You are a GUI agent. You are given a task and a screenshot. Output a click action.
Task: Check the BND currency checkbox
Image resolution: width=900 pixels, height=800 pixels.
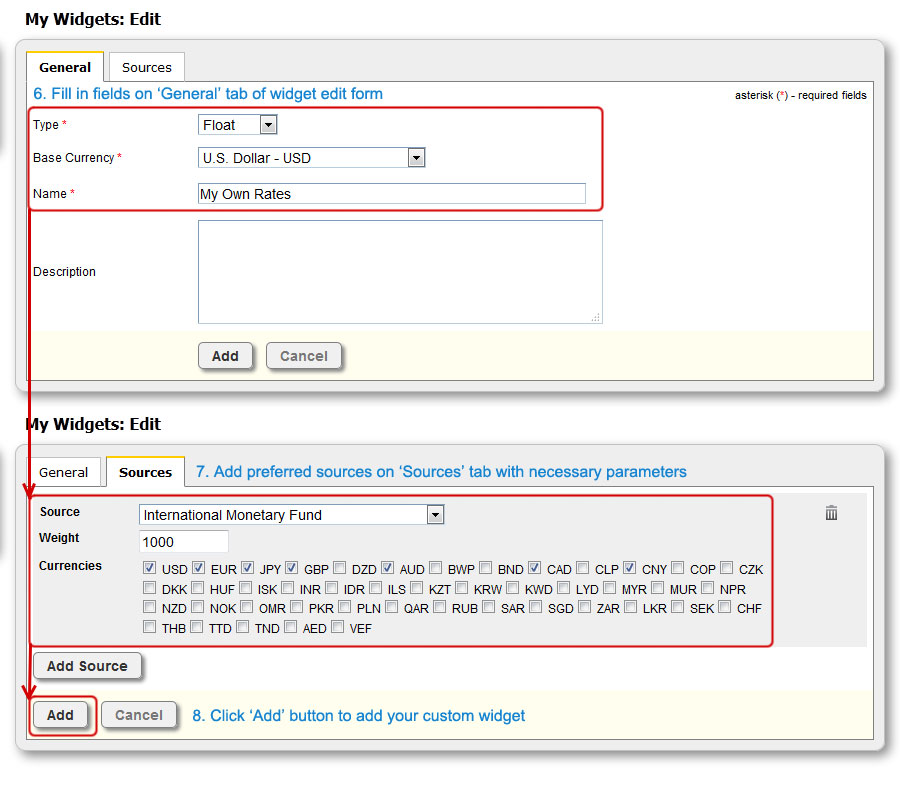[x=486, y=568]
